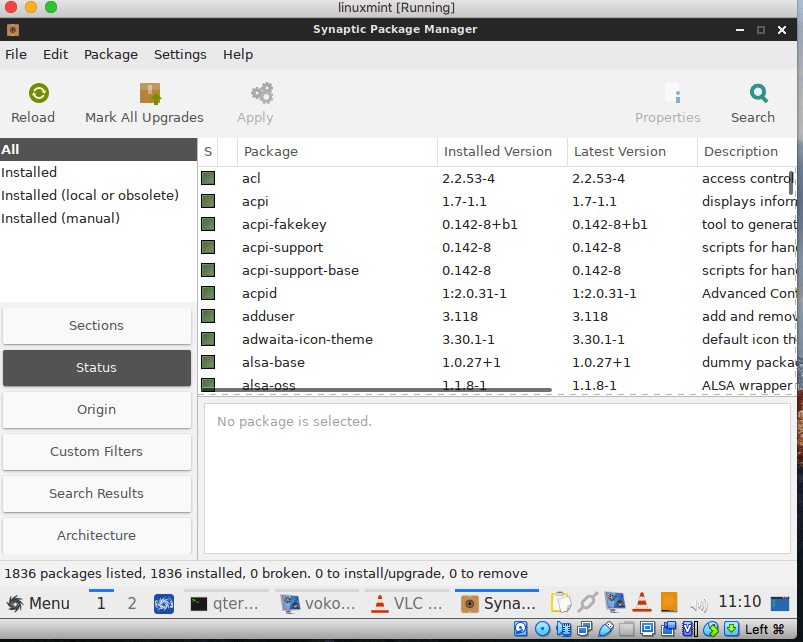
Task: Click the network disconnected tray icon
Action: (587, 603)
